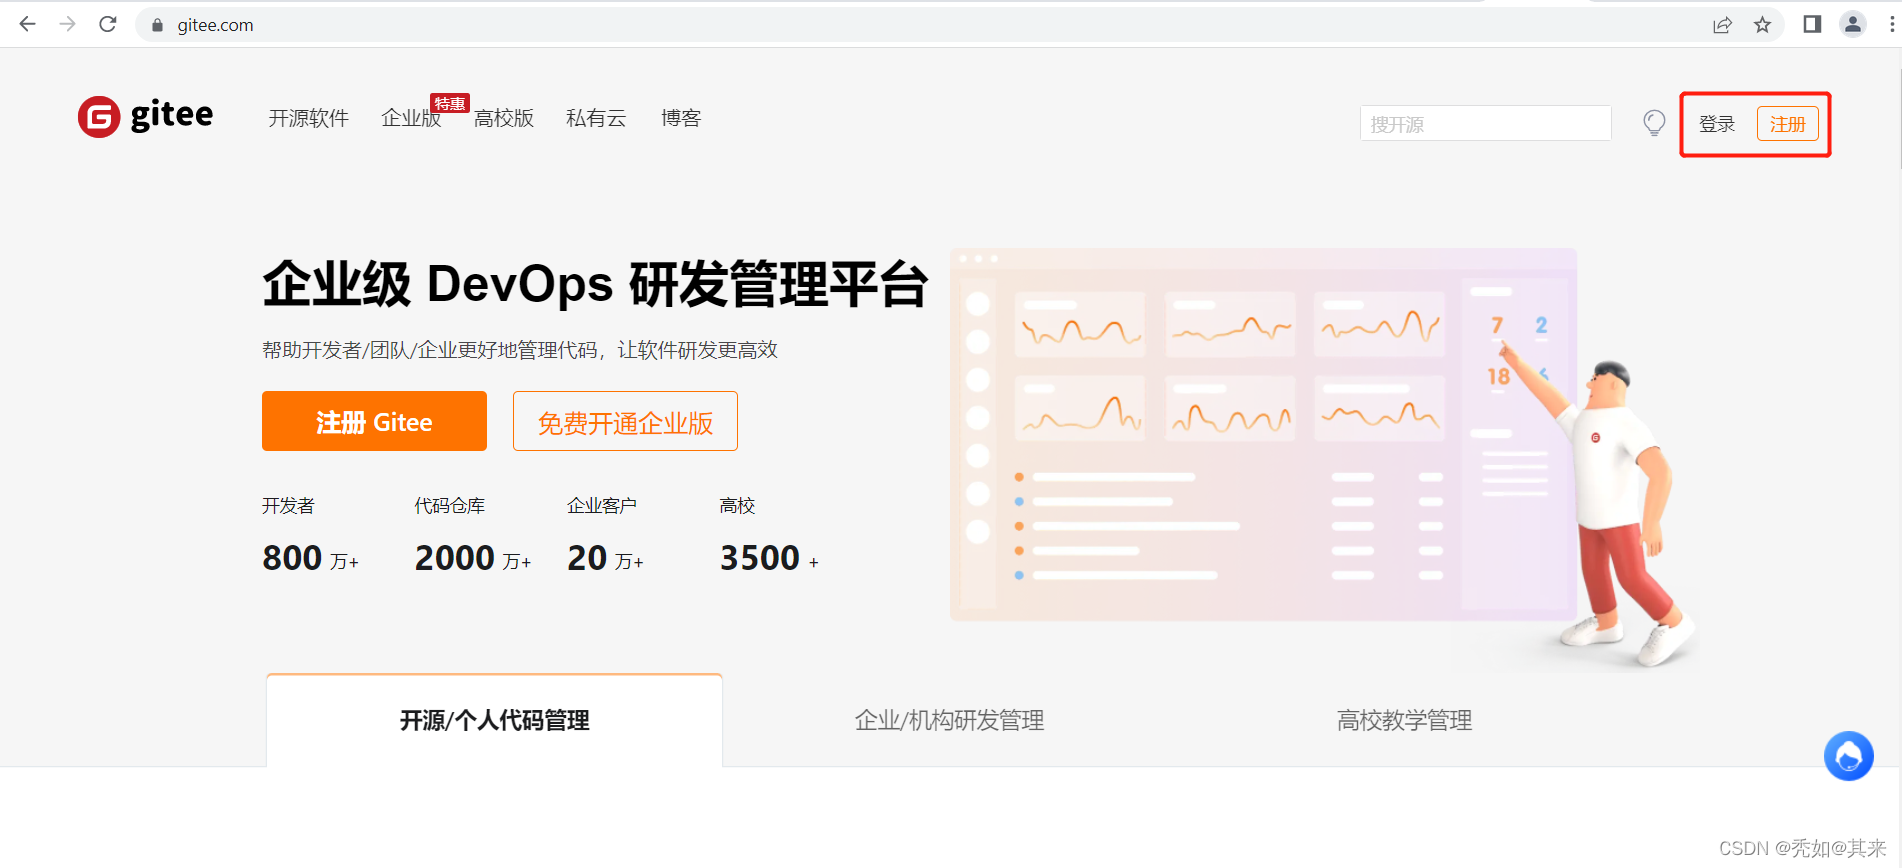This screenshot has width=1902, height=868.
Task: Open the blue floating chat assistant icon
Action: (1848, 756)
